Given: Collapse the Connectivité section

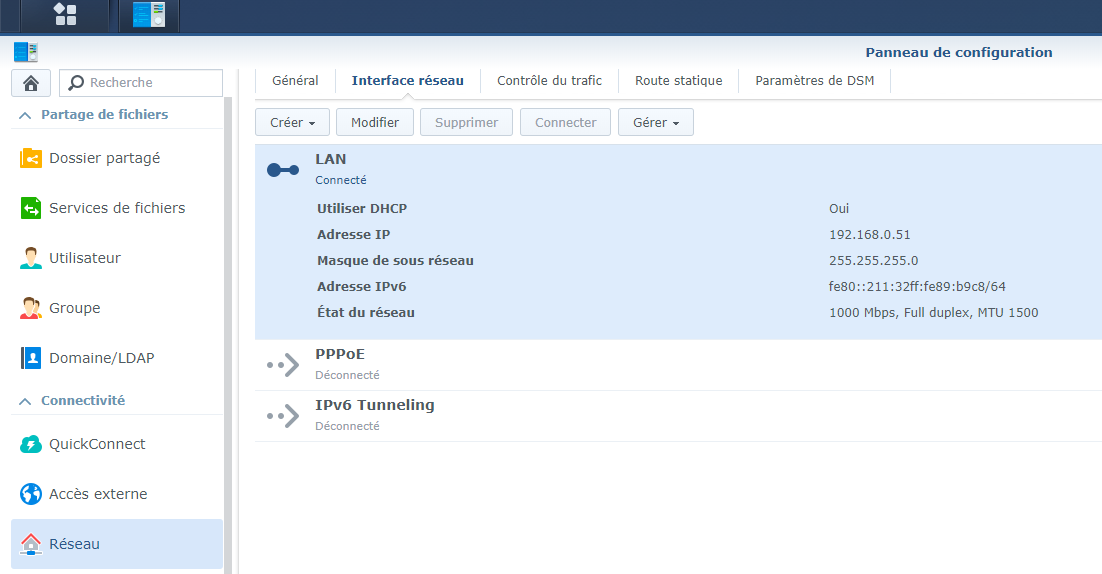Looking at the screenshot, I should (x=25, y=401).
